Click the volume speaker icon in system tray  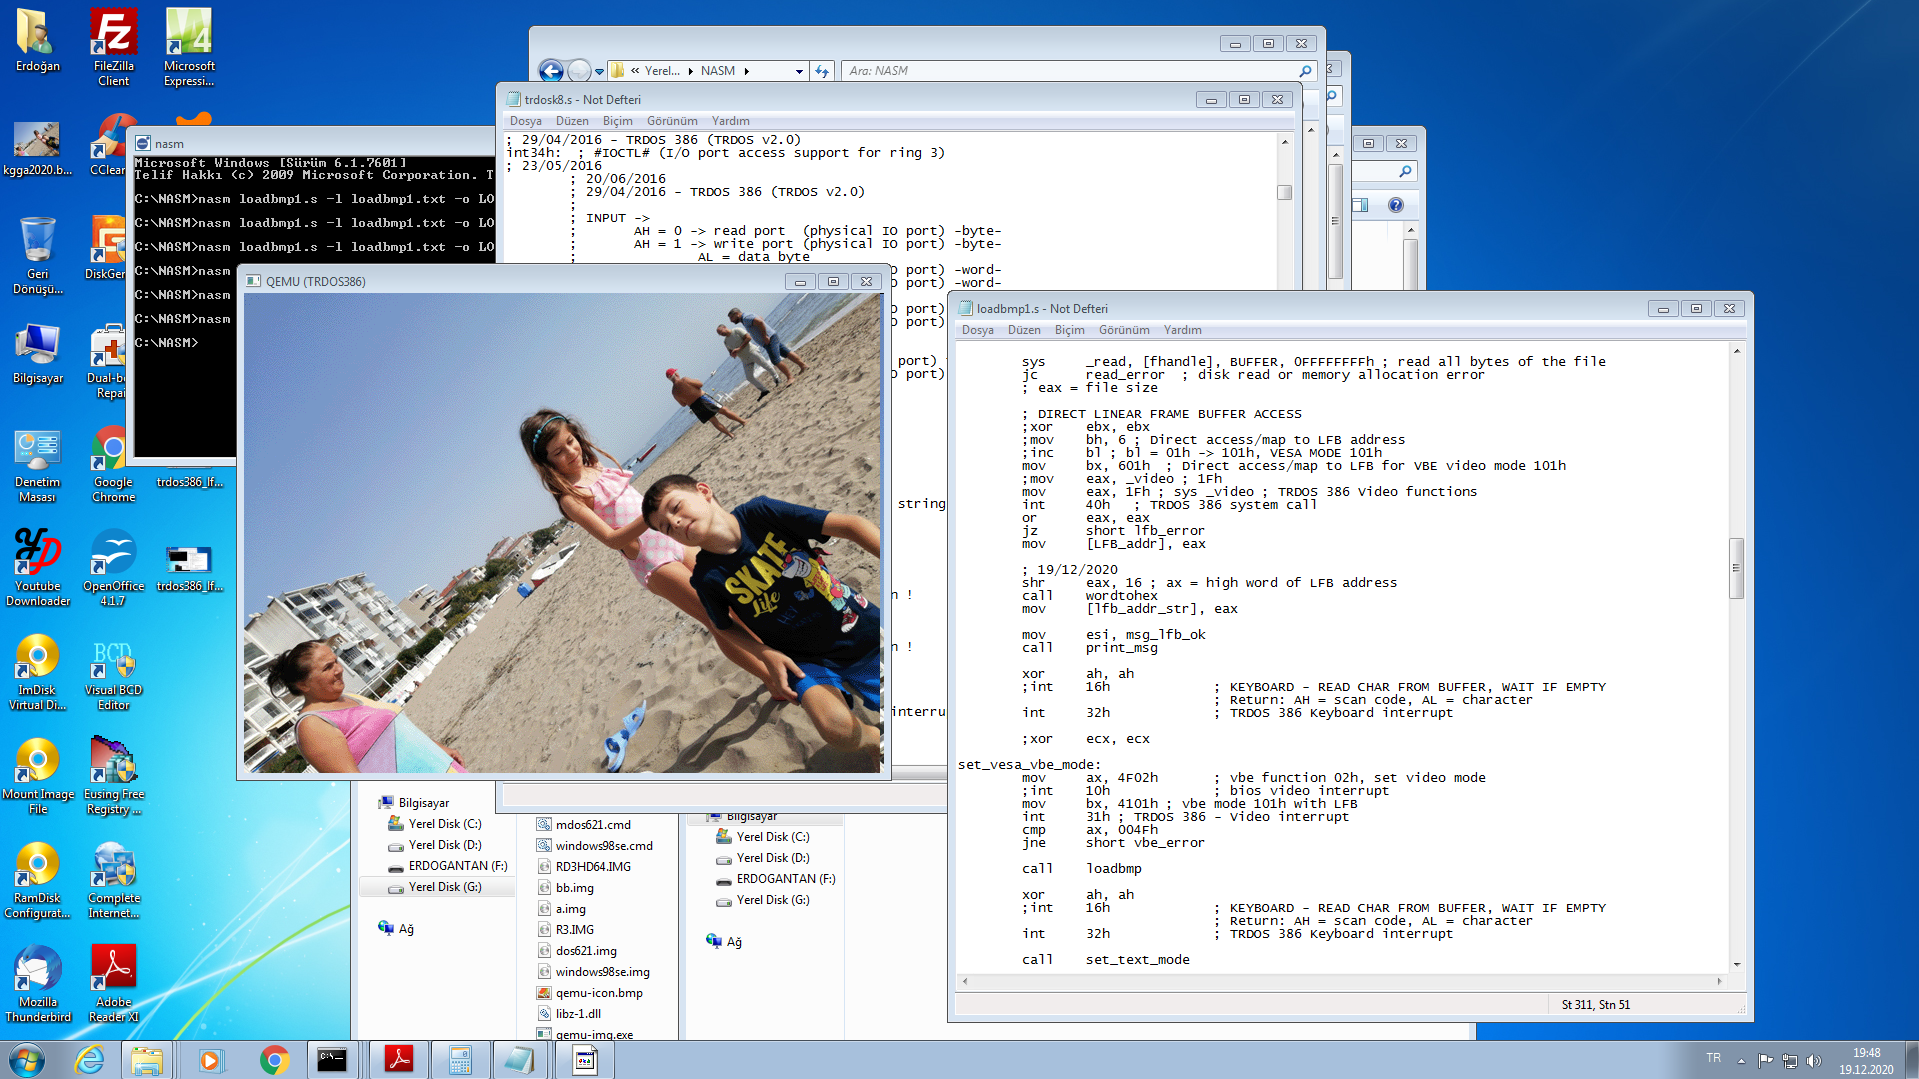click(1814, 1060)
